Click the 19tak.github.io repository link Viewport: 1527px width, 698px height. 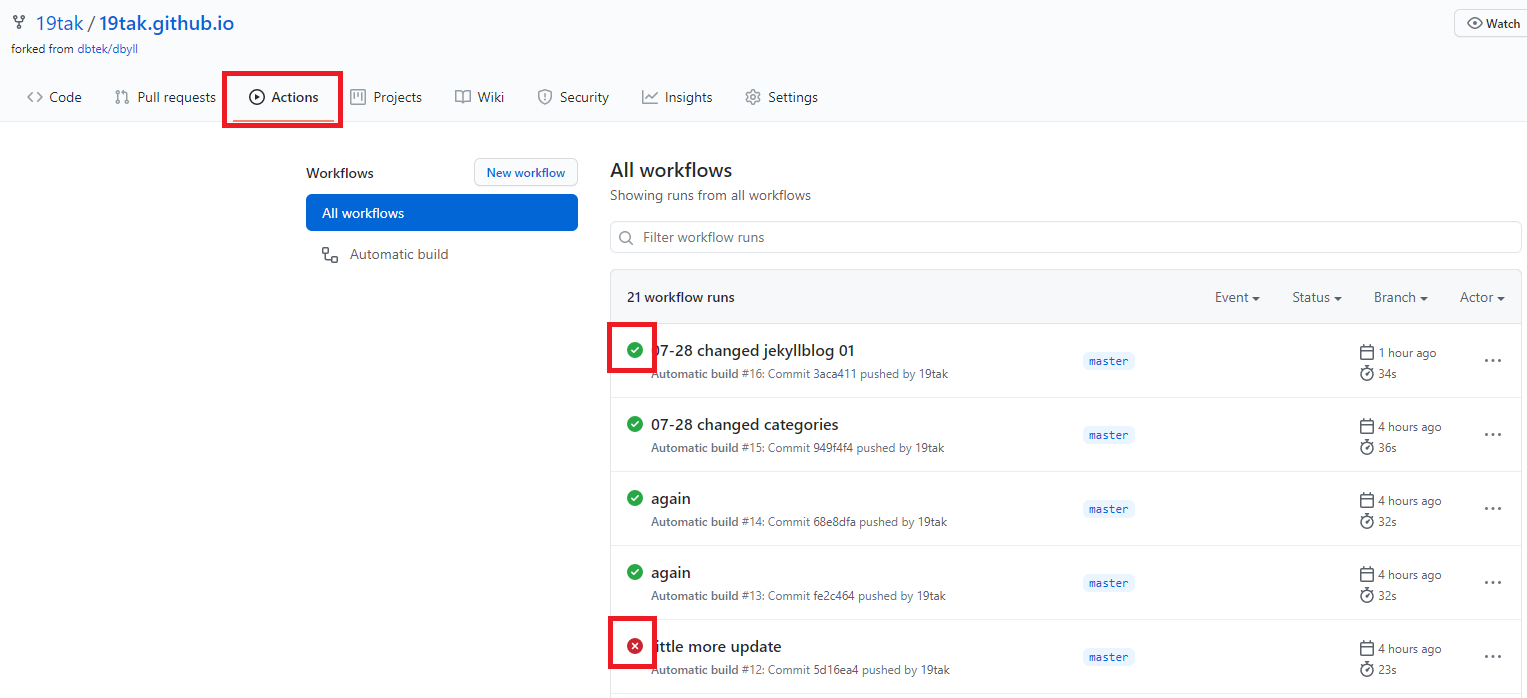[166, 23]
